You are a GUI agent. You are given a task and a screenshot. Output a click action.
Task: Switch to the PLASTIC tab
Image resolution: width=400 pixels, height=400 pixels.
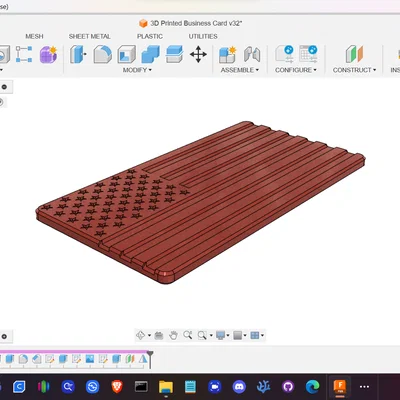(150, 36)
